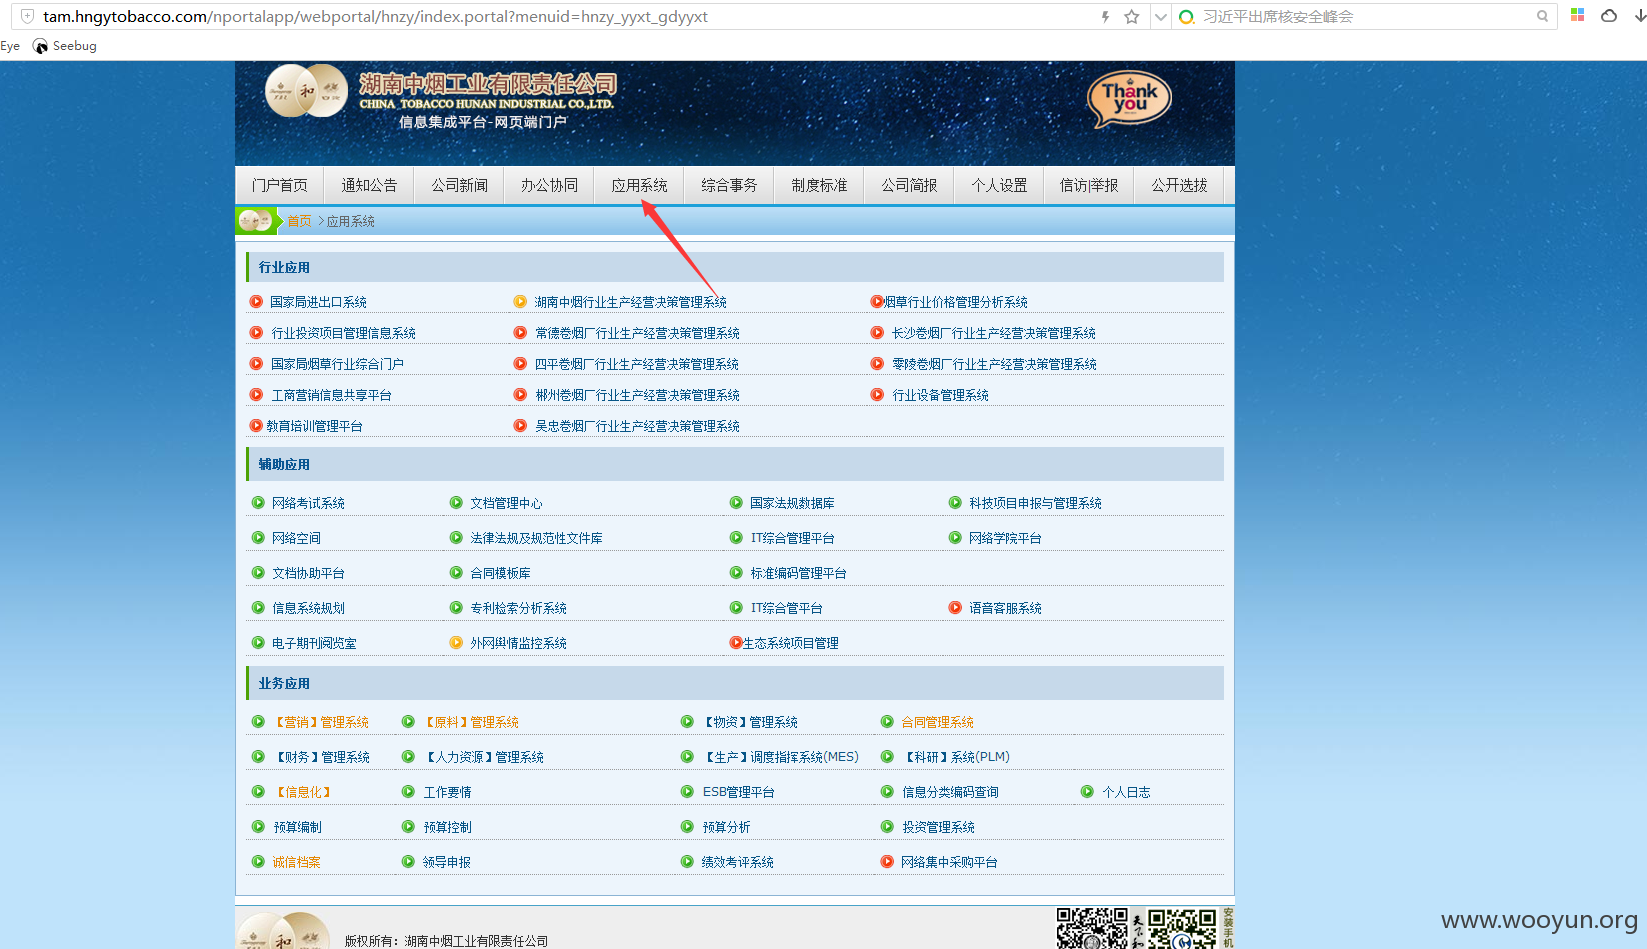Open 工商营销信息共享平台 link
Screen dimensions: 1647x949
pyautogui.click(x=331, y=395)
